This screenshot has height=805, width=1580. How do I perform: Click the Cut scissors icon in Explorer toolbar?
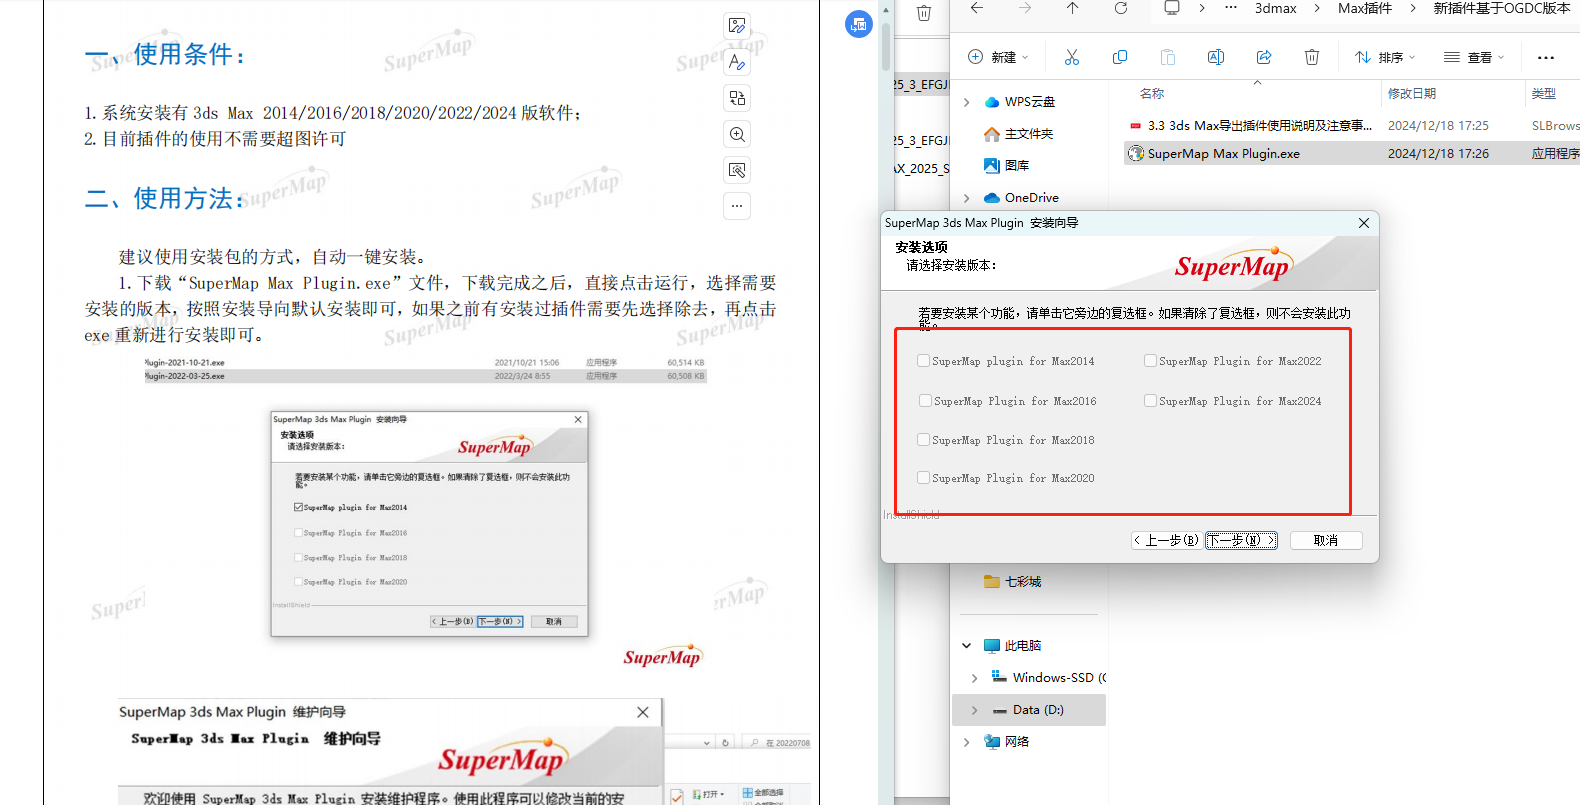[1072, 57]
